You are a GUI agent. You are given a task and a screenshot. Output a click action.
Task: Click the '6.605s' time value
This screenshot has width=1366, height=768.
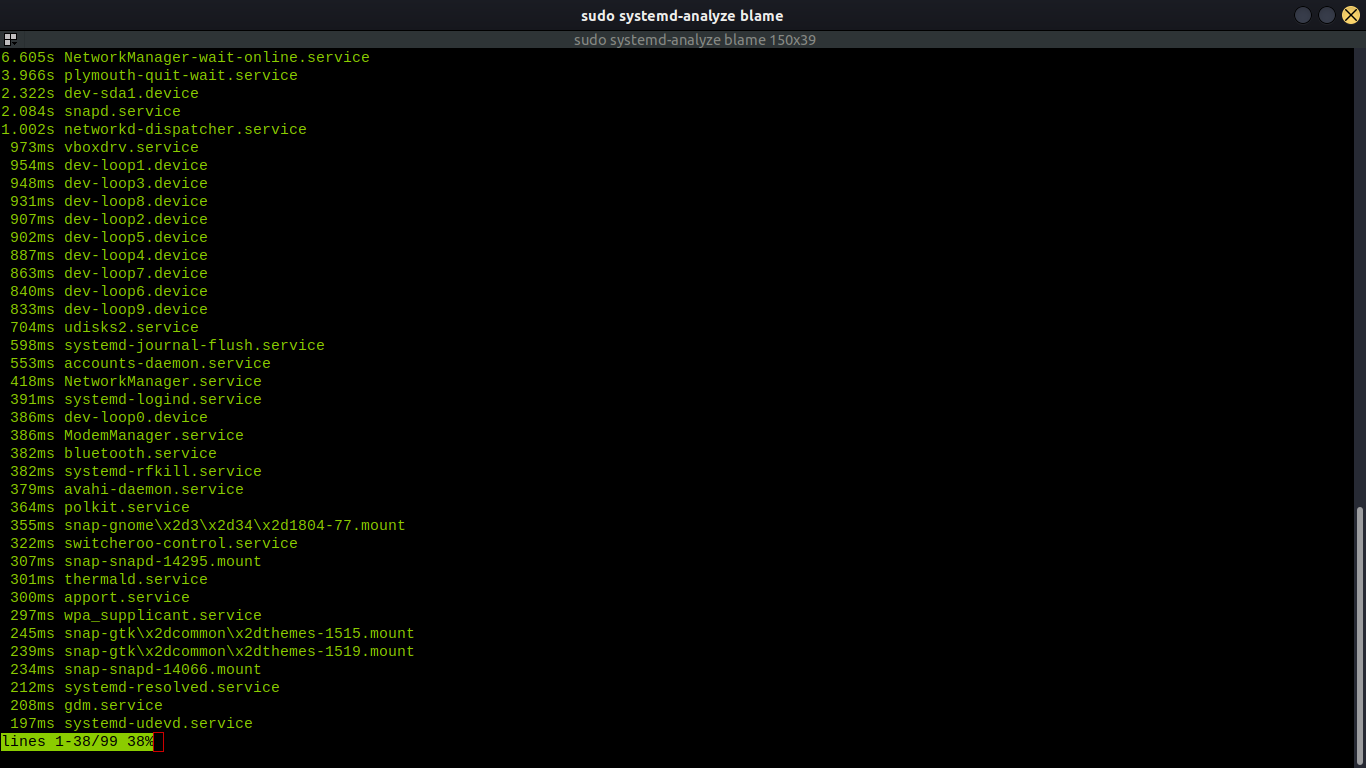[x=28, y=58]
